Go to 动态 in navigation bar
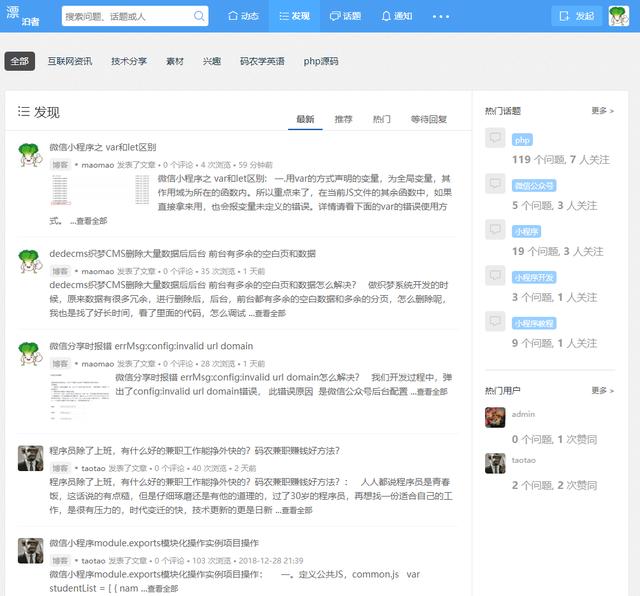Image resolution: width=640 pixels, height=596 pixels. click(x=243, y=16)
